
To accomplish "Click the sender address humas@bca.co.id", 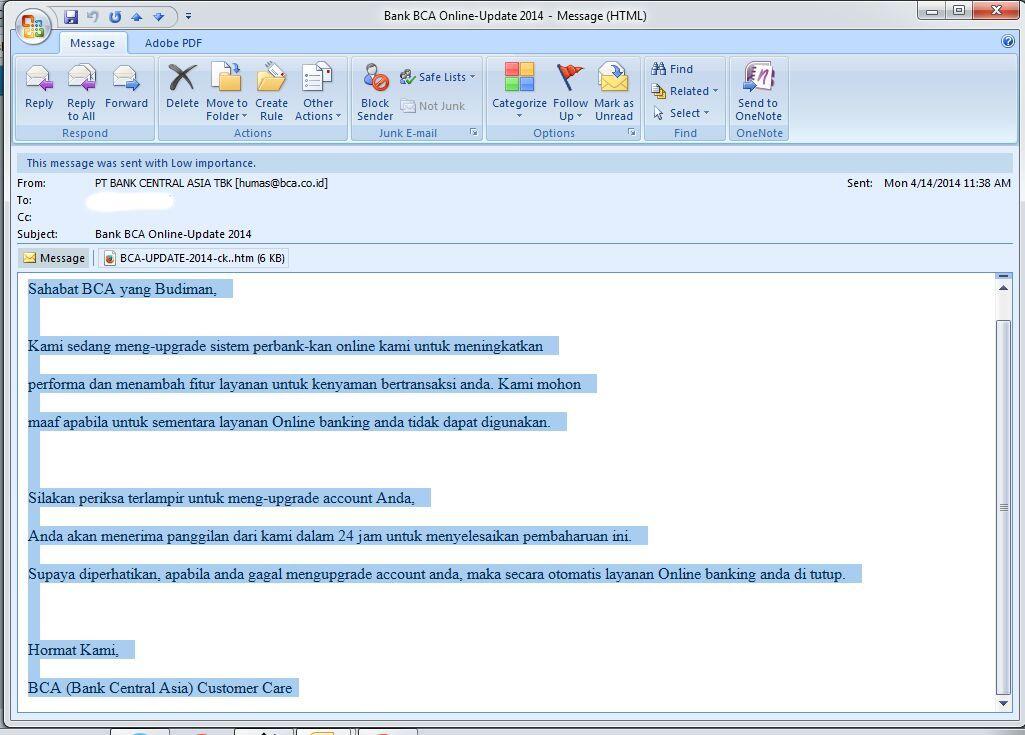I will pyautogui.click(x=281, y=183).
